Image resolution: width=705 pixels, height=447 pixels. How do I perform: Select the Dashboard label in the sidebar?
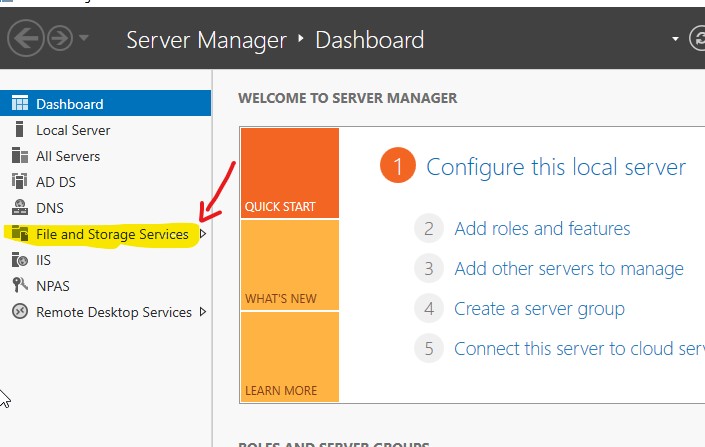tap(70, 104)
